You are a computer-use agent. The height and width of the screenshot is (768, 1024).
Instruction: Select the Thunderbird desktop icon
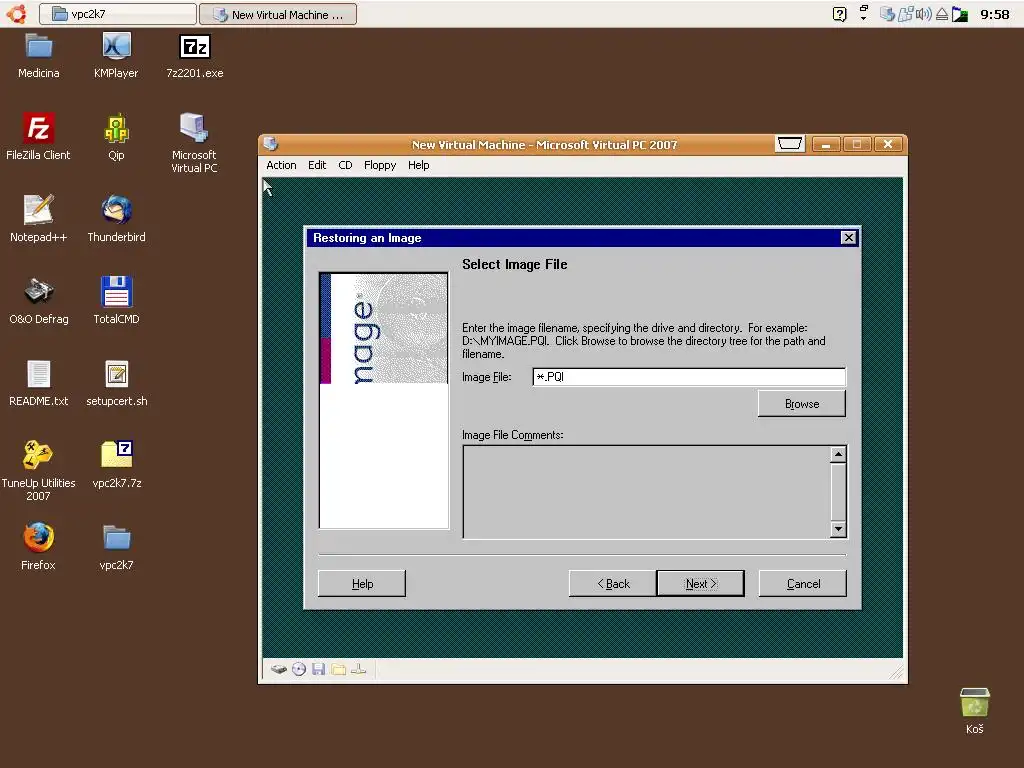click(x=116, y=219)
